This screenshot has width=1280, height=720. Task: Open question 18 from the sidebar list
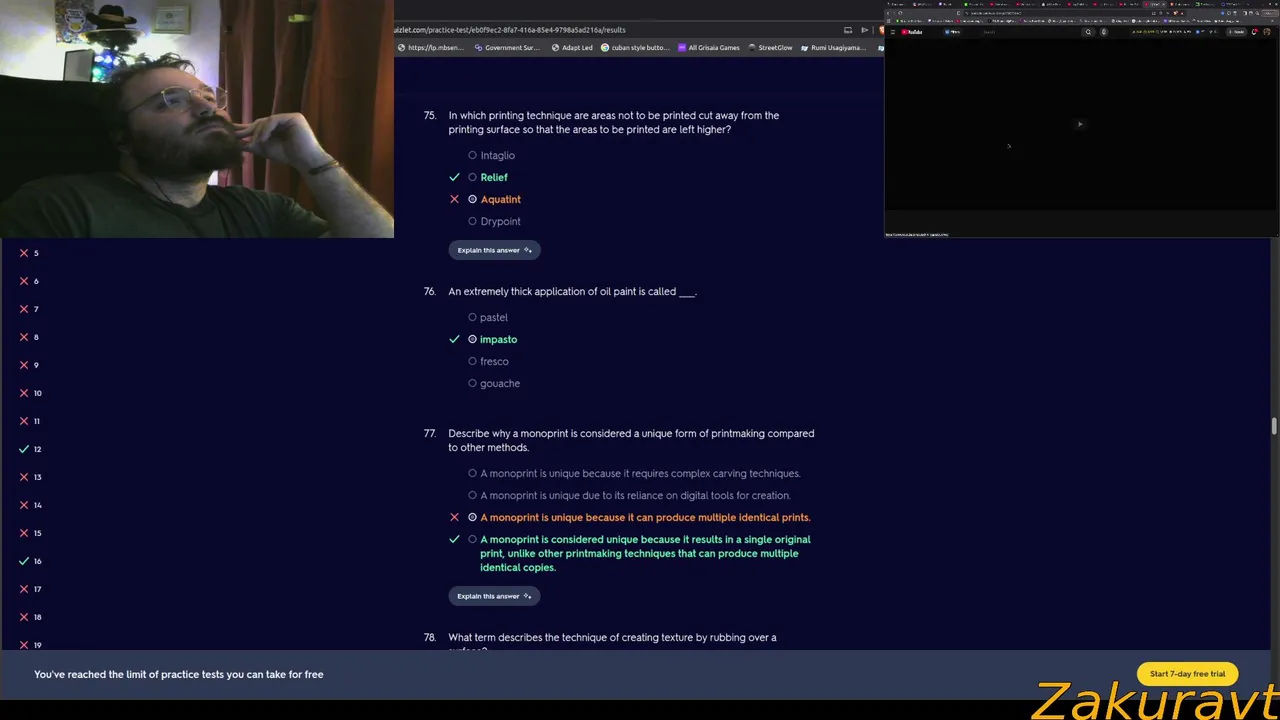[31, 617]
